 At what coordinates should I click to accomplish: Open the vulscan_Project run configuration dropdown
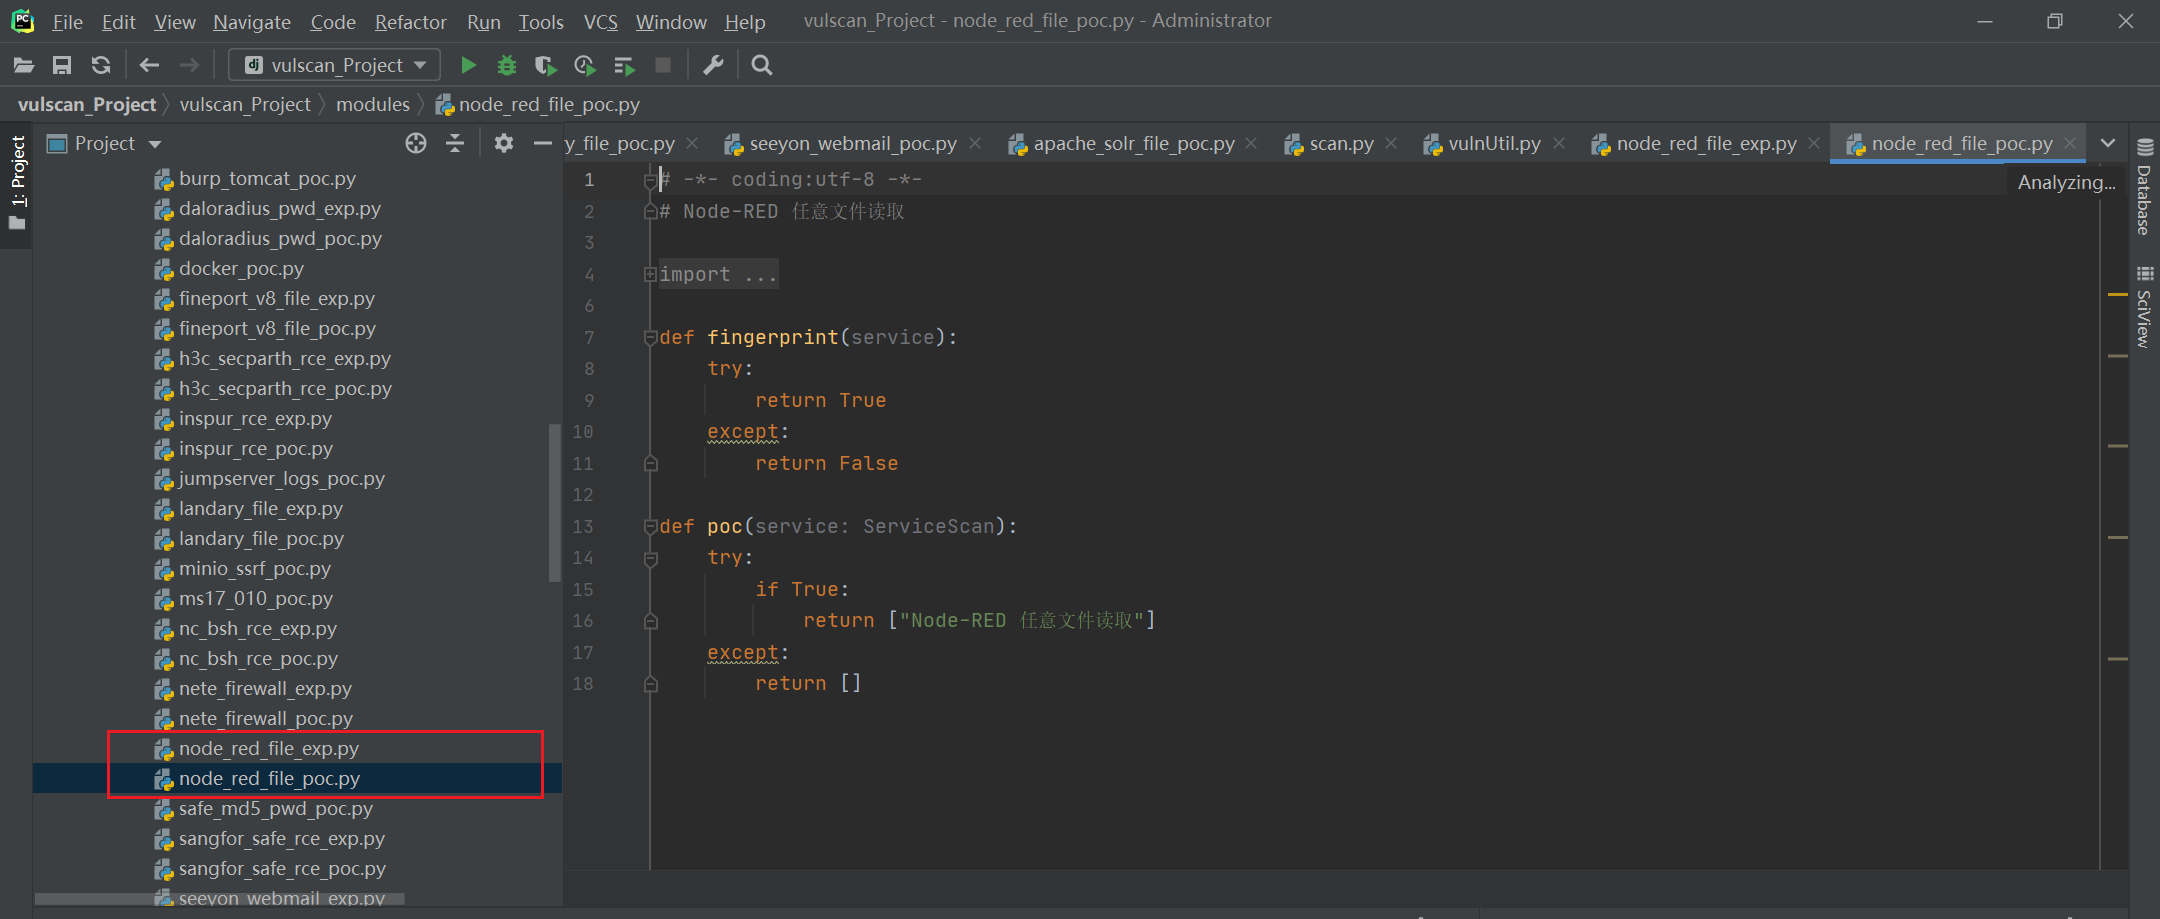[x=335, y=66]
